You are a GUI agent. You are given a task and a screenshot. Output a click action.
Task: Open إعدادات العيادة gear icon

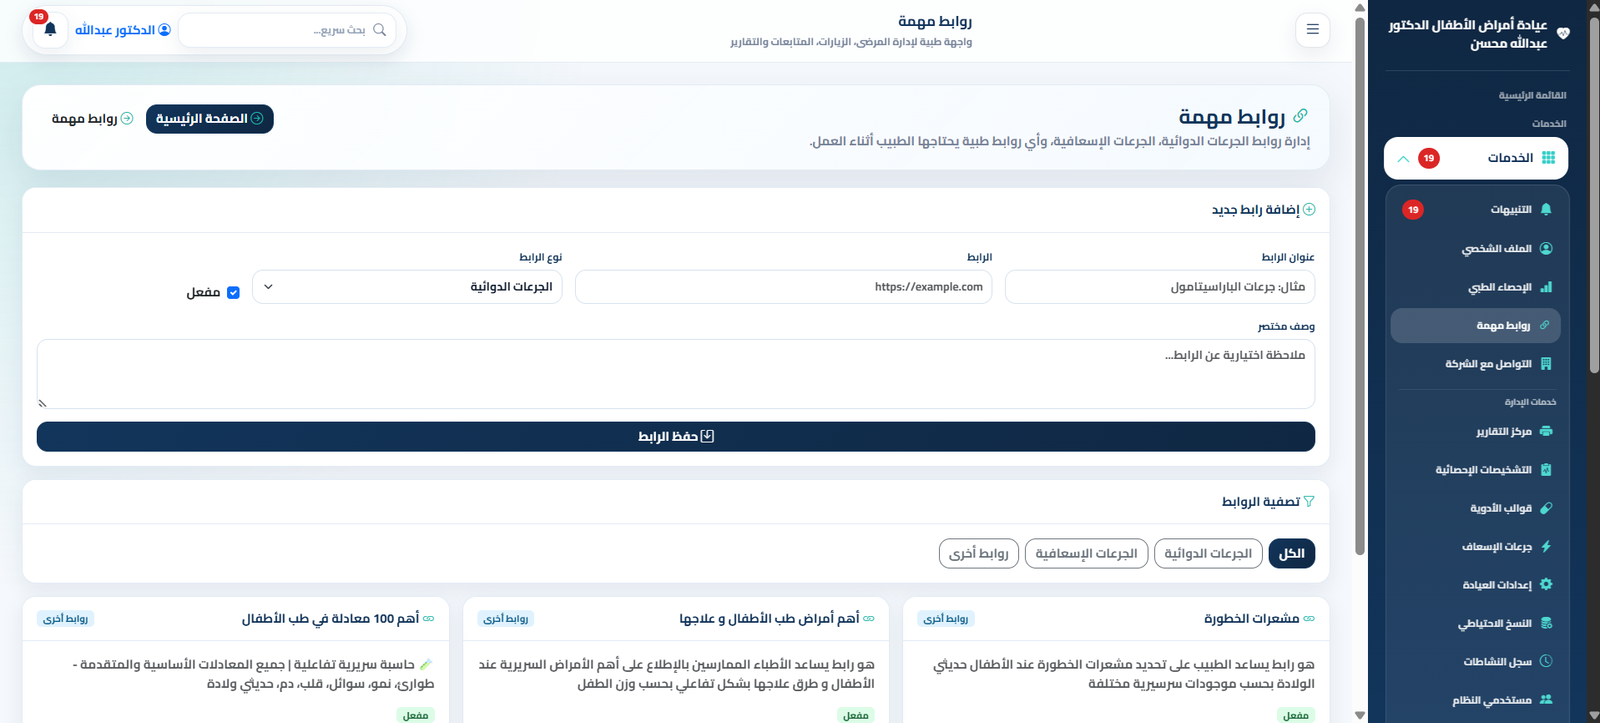(x=1546, y=584)
